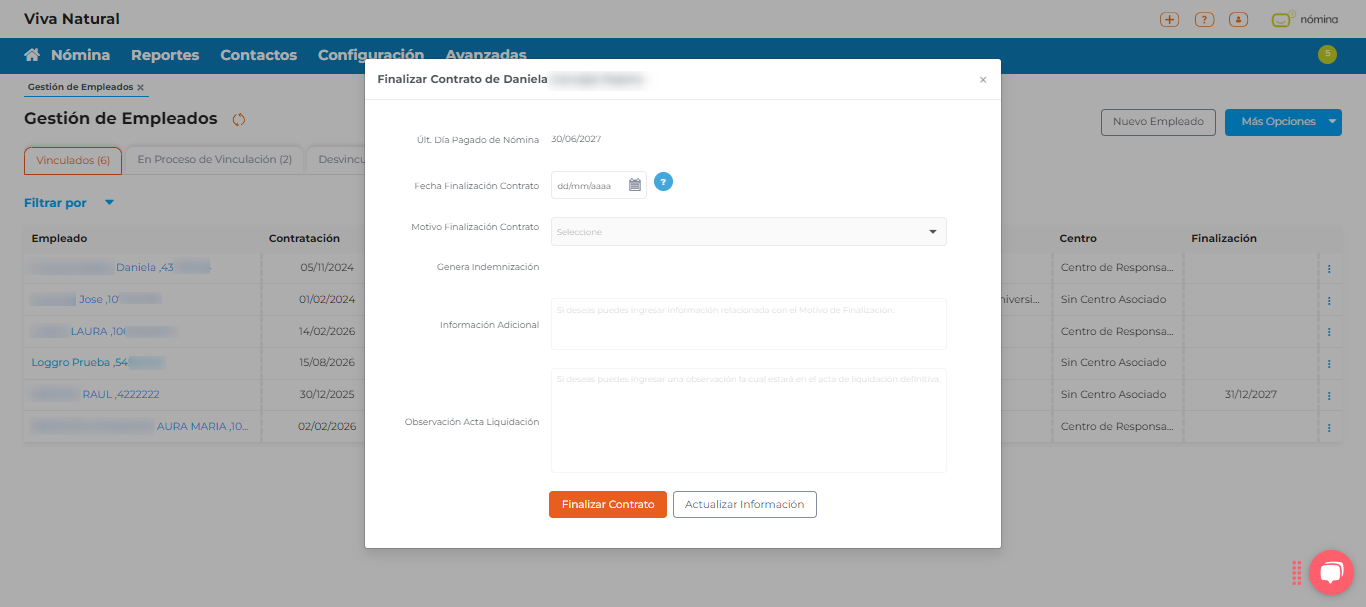Click the Fecha Finalización Contrato date field
The width and height of the screenshot is (1366, 607).
pos(588,185)
